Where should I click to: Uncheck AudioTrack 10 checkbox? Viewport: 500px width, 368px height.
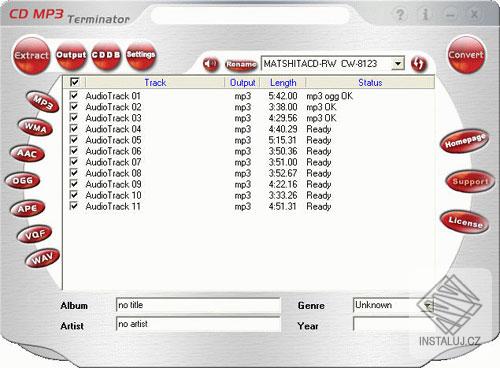pos(74,195)
